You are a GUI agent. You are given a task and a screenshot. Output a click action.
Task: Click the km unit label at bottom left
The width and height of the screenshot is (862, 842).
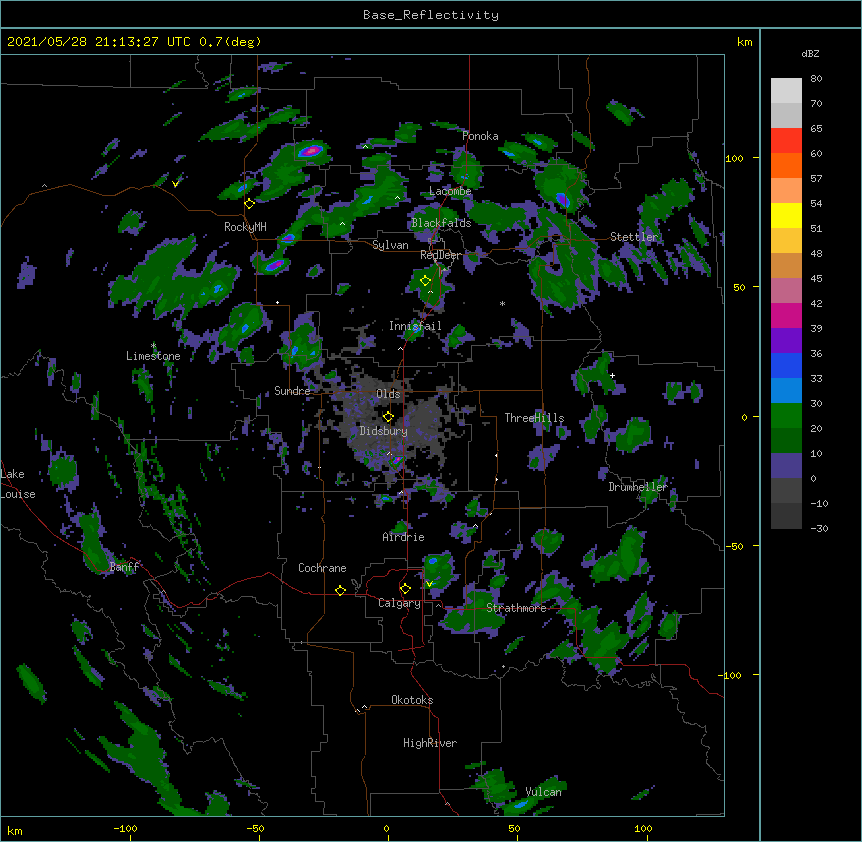[15, 830]
